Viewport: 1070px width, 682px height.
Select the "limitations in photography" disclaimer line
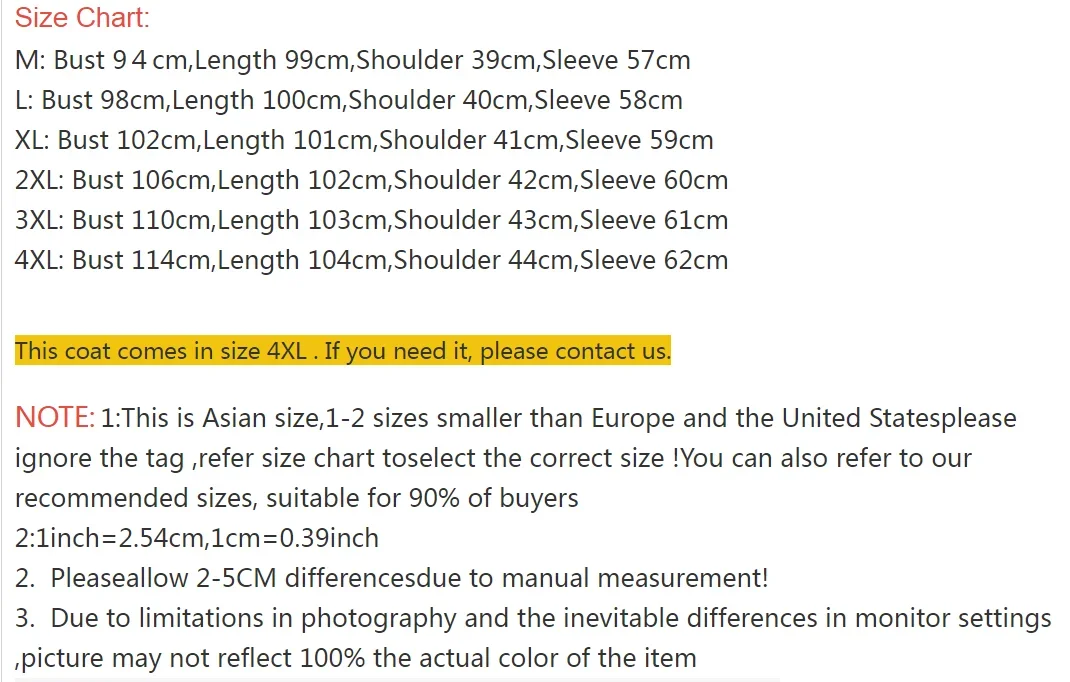click(533, 618)
